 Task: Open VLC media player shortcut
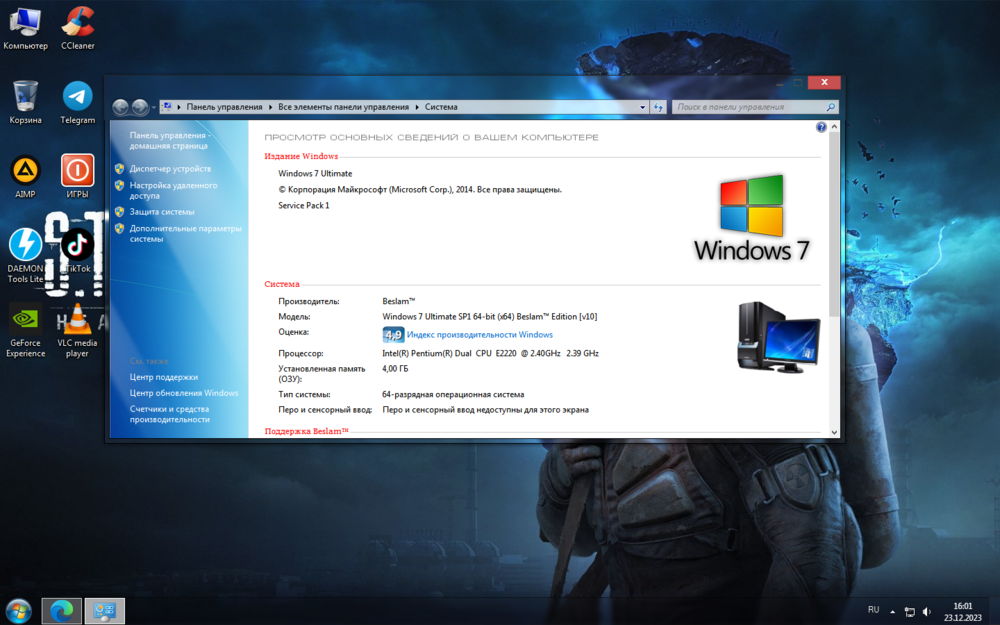coord(77,330)
